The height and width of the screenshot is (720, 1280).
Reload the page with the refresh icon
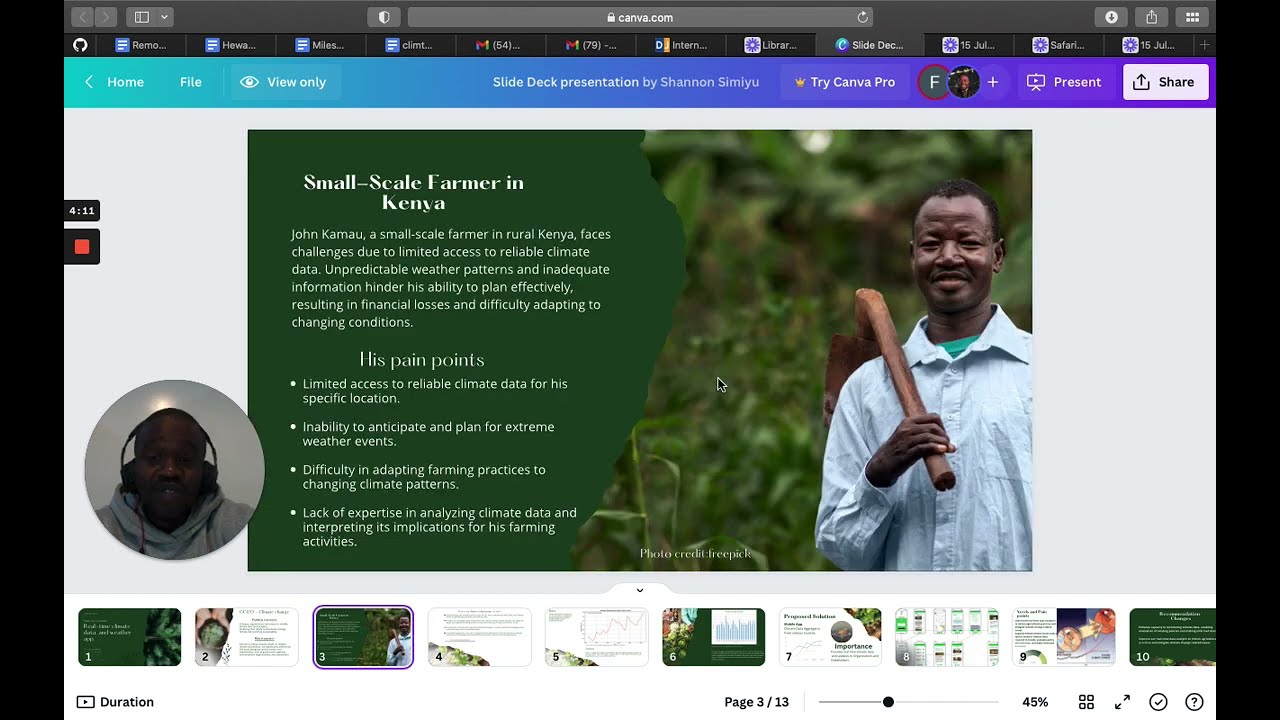[862, 17]
